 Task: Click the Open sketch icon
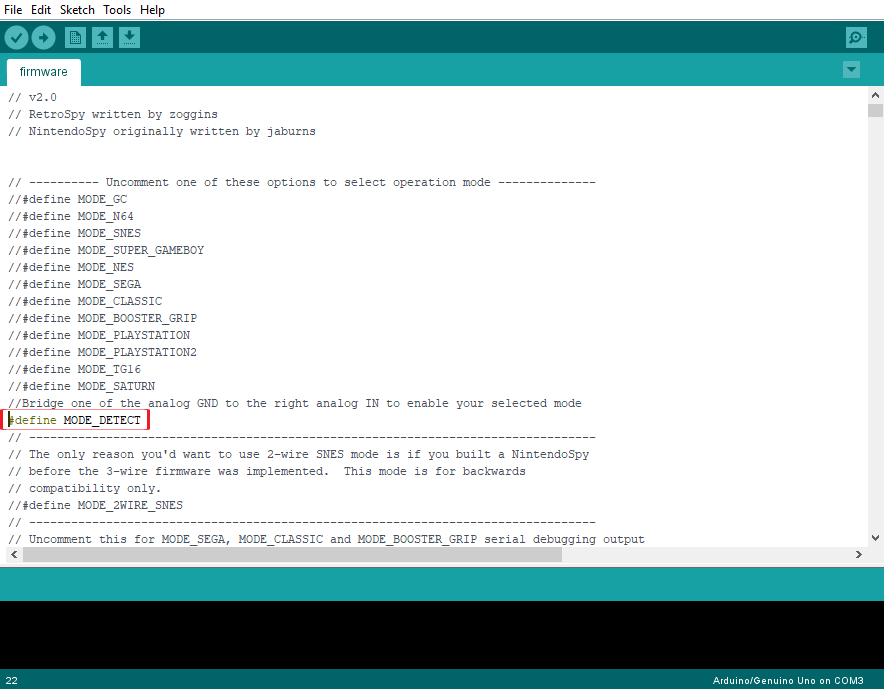coord(102,37)
